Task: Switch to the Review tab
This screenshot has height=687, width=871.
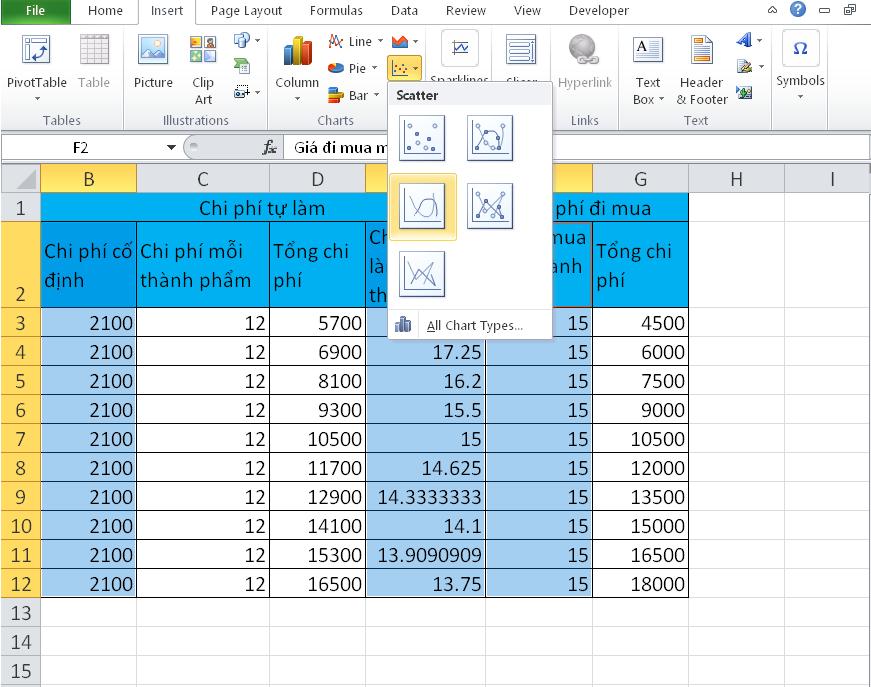Action: pyautogui.click(x=465, y=11)
